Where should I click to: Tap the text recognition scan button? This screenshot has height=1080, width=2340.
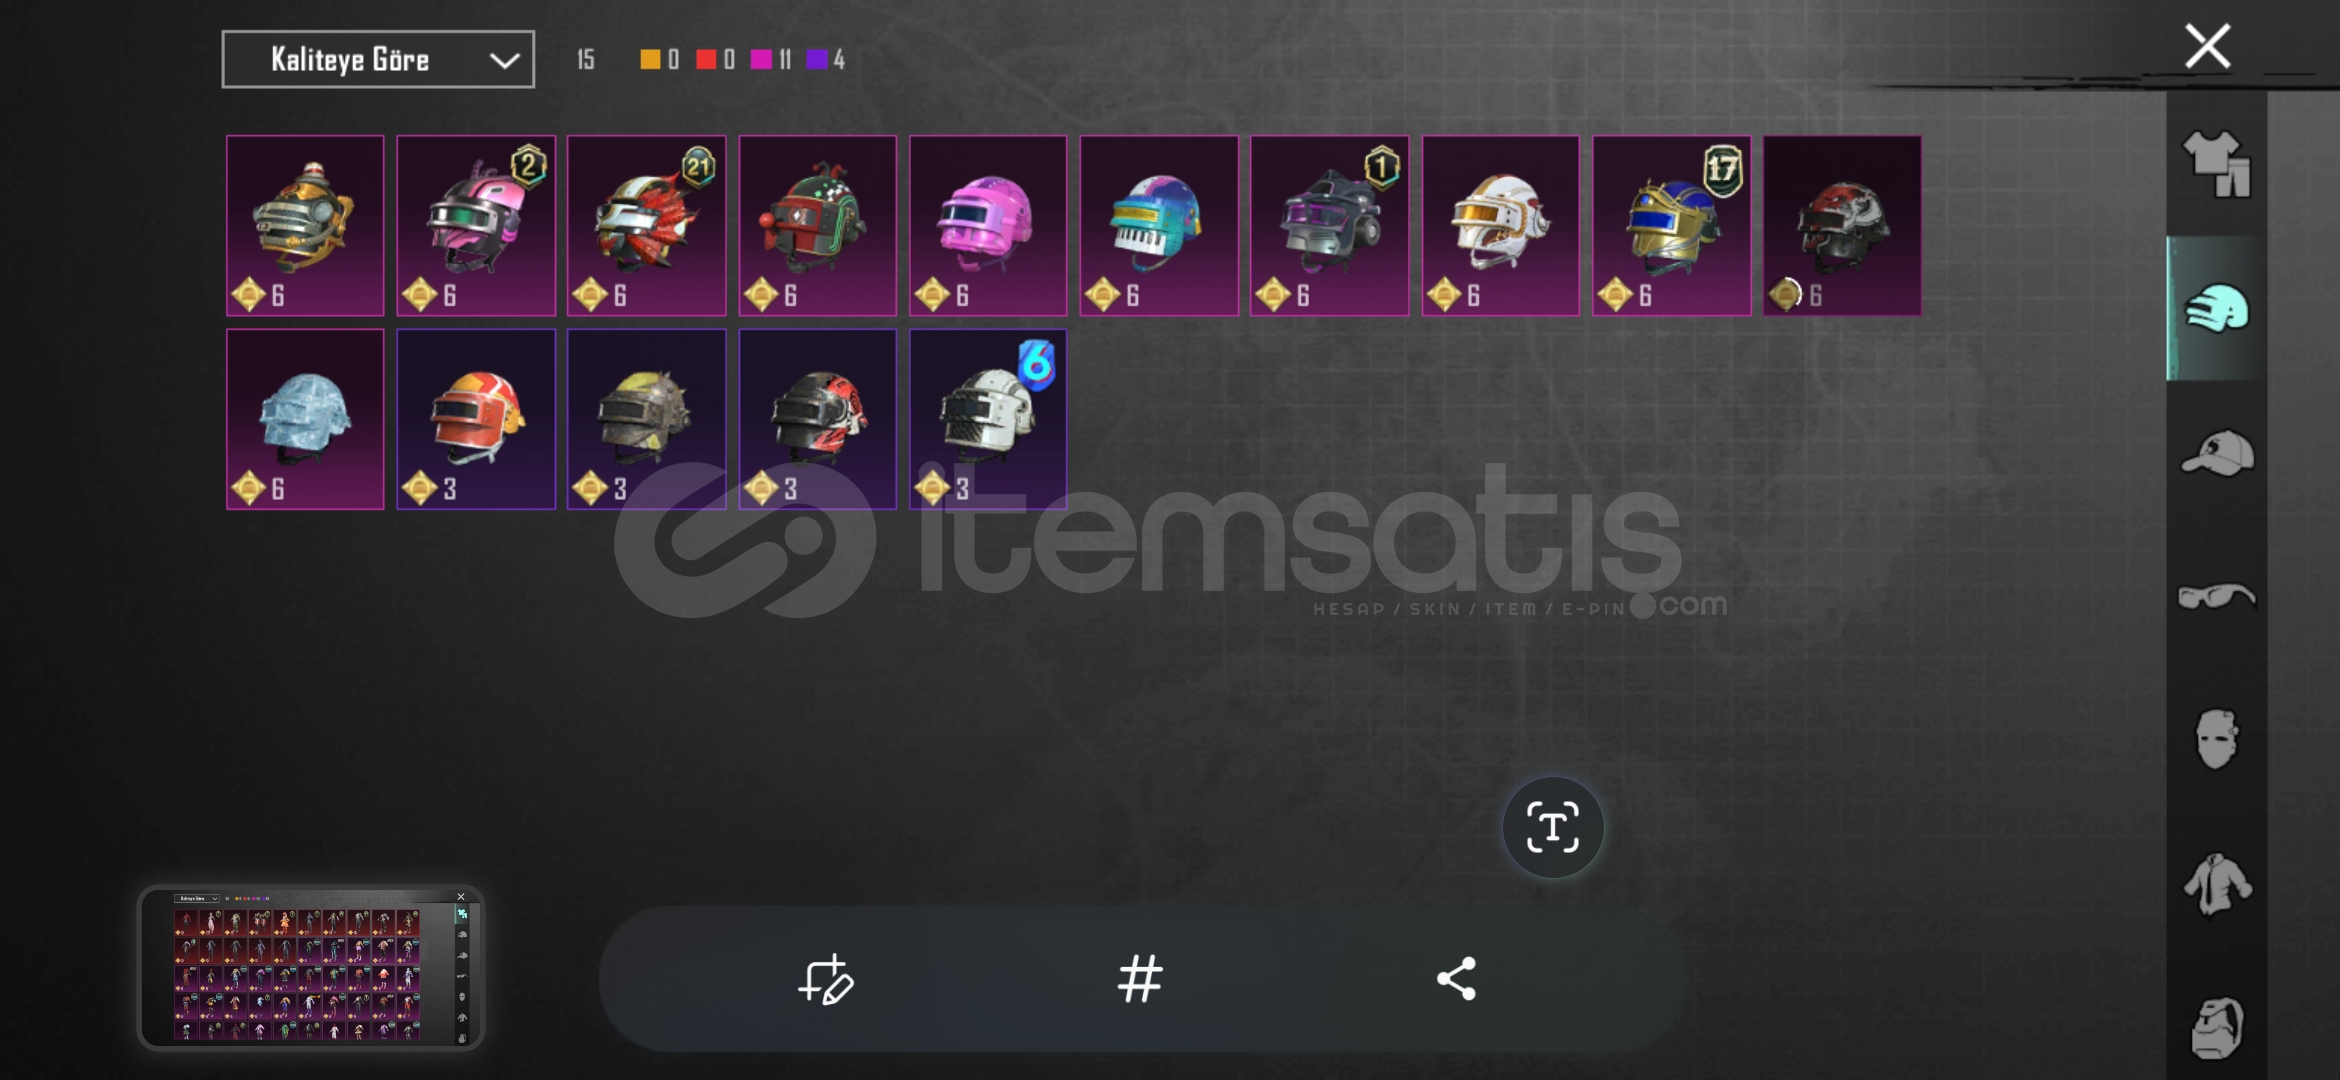pyautogui.click(x=1552, y=828)
